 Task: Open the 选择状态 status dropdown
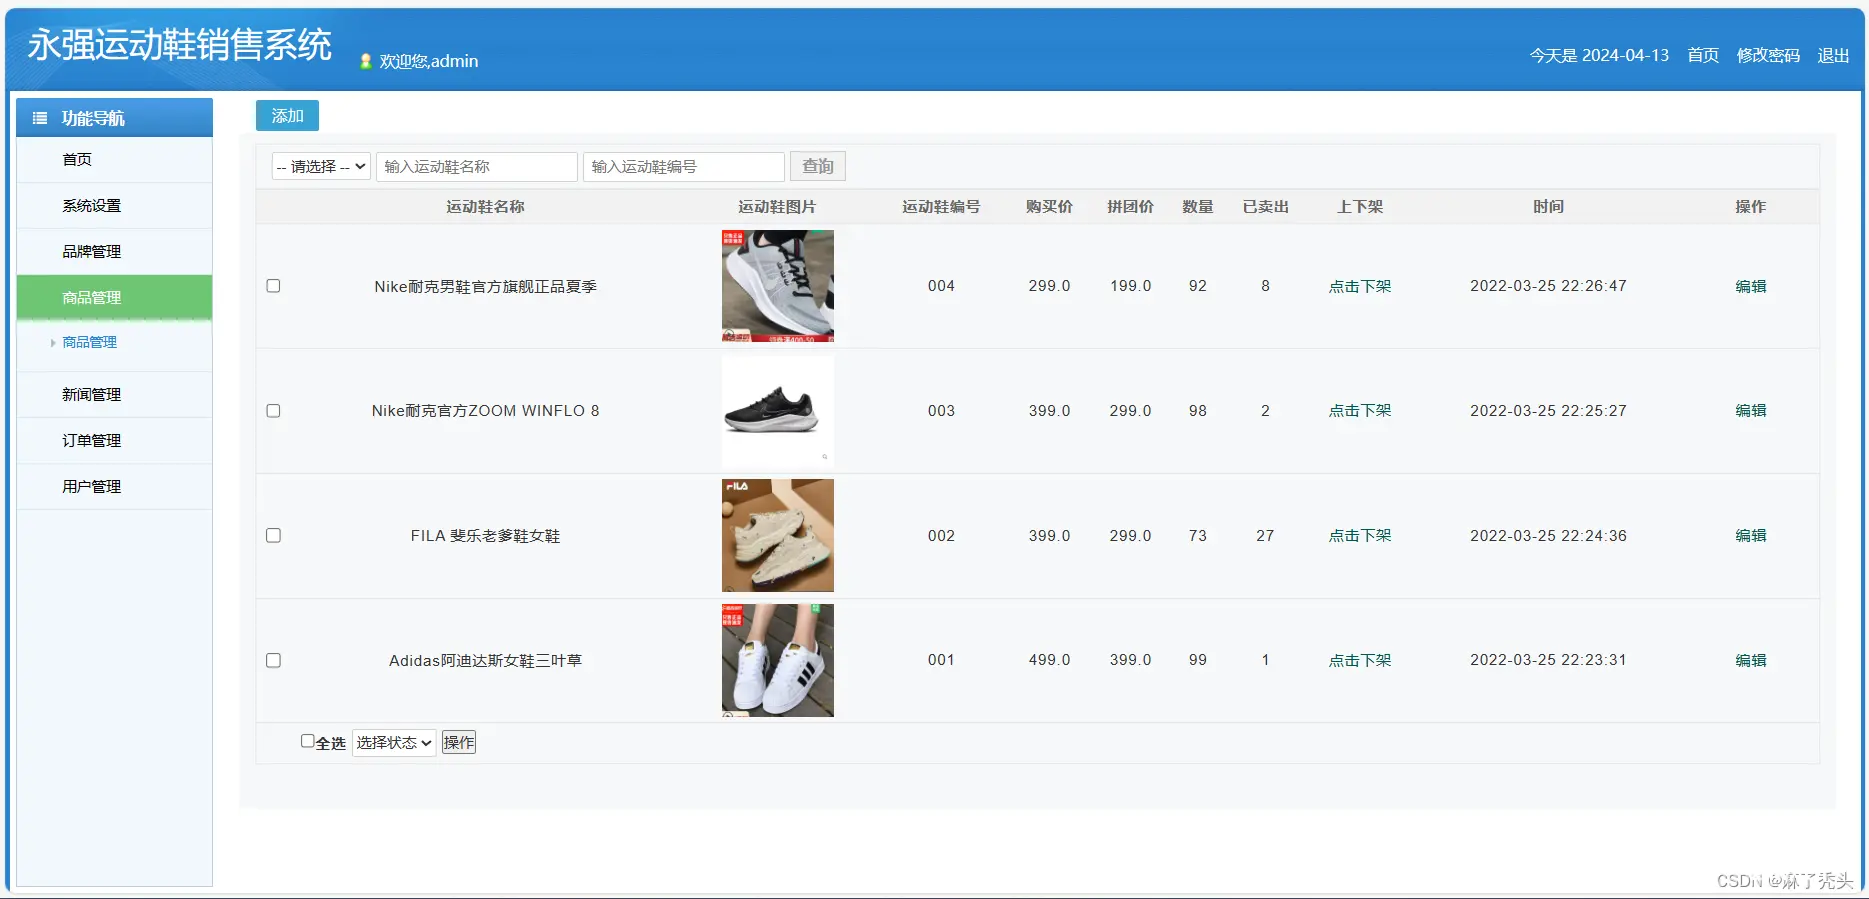pyautogui.click(x=394, y=742)
